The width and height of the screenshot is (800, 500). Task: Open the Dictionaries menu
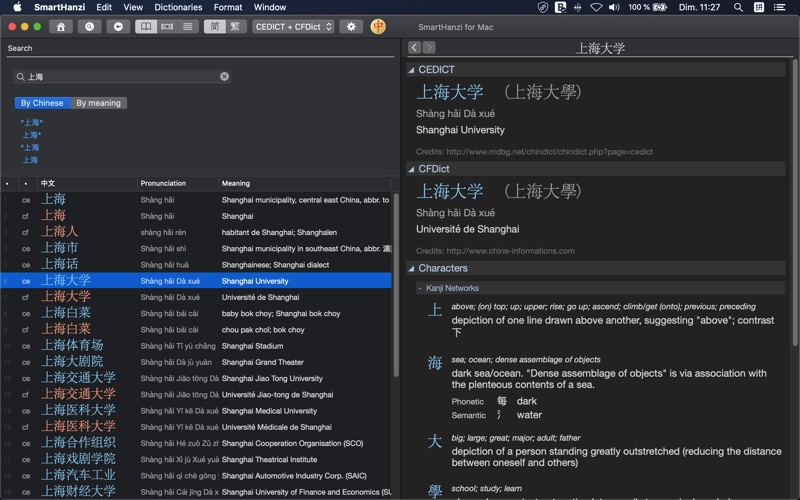[178, 7]
